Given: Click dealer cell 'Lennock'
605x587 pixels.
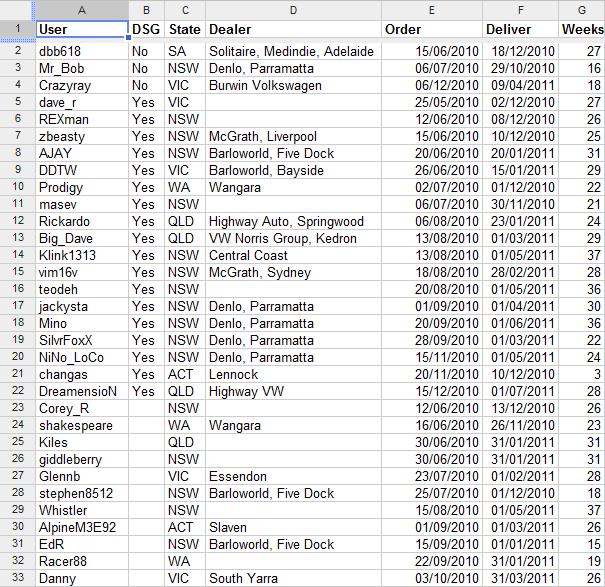Looking at the screenshot, I should tap(293, 374).
